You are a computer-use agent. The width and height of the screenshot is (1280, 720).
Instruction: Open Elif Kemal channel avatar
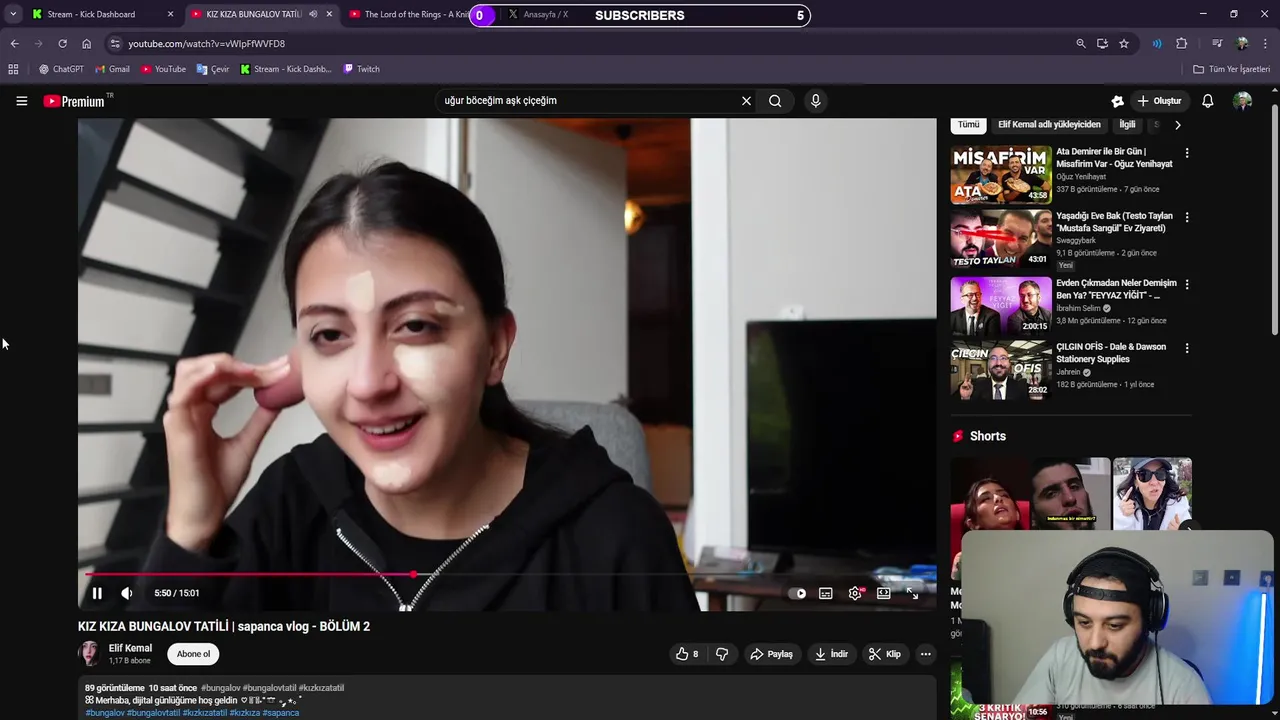click(x=90, y=654)
